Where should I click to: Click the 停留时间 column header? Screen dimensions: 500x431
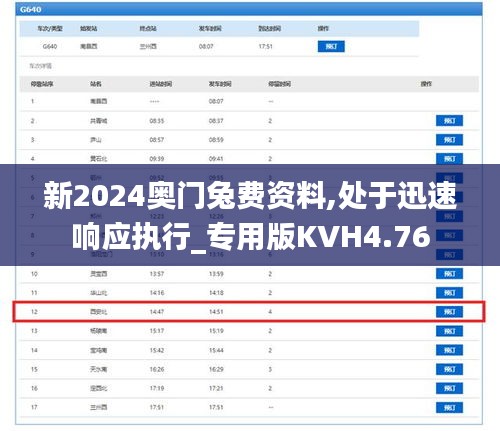click(280, 84)
